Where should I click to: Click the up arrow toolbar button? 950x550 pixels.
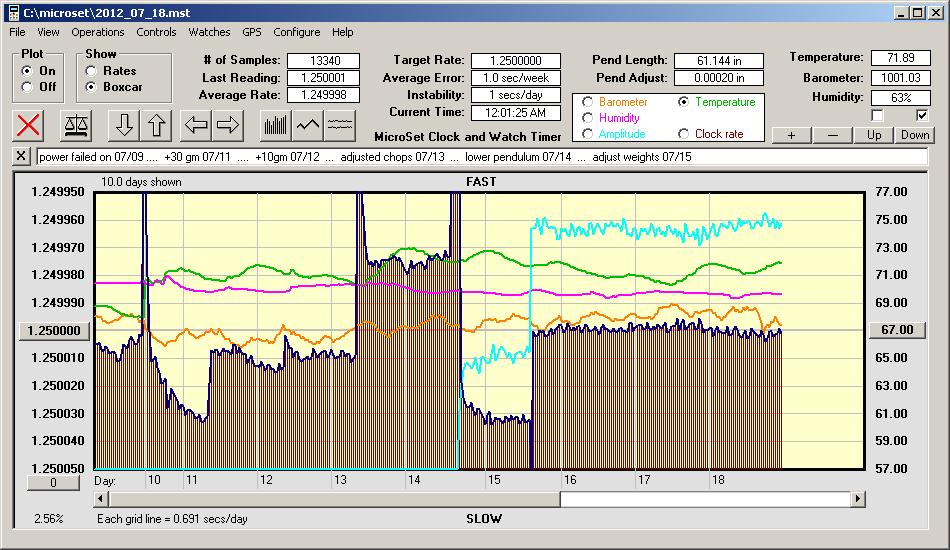pyautogui.click(x=156, y=125)
